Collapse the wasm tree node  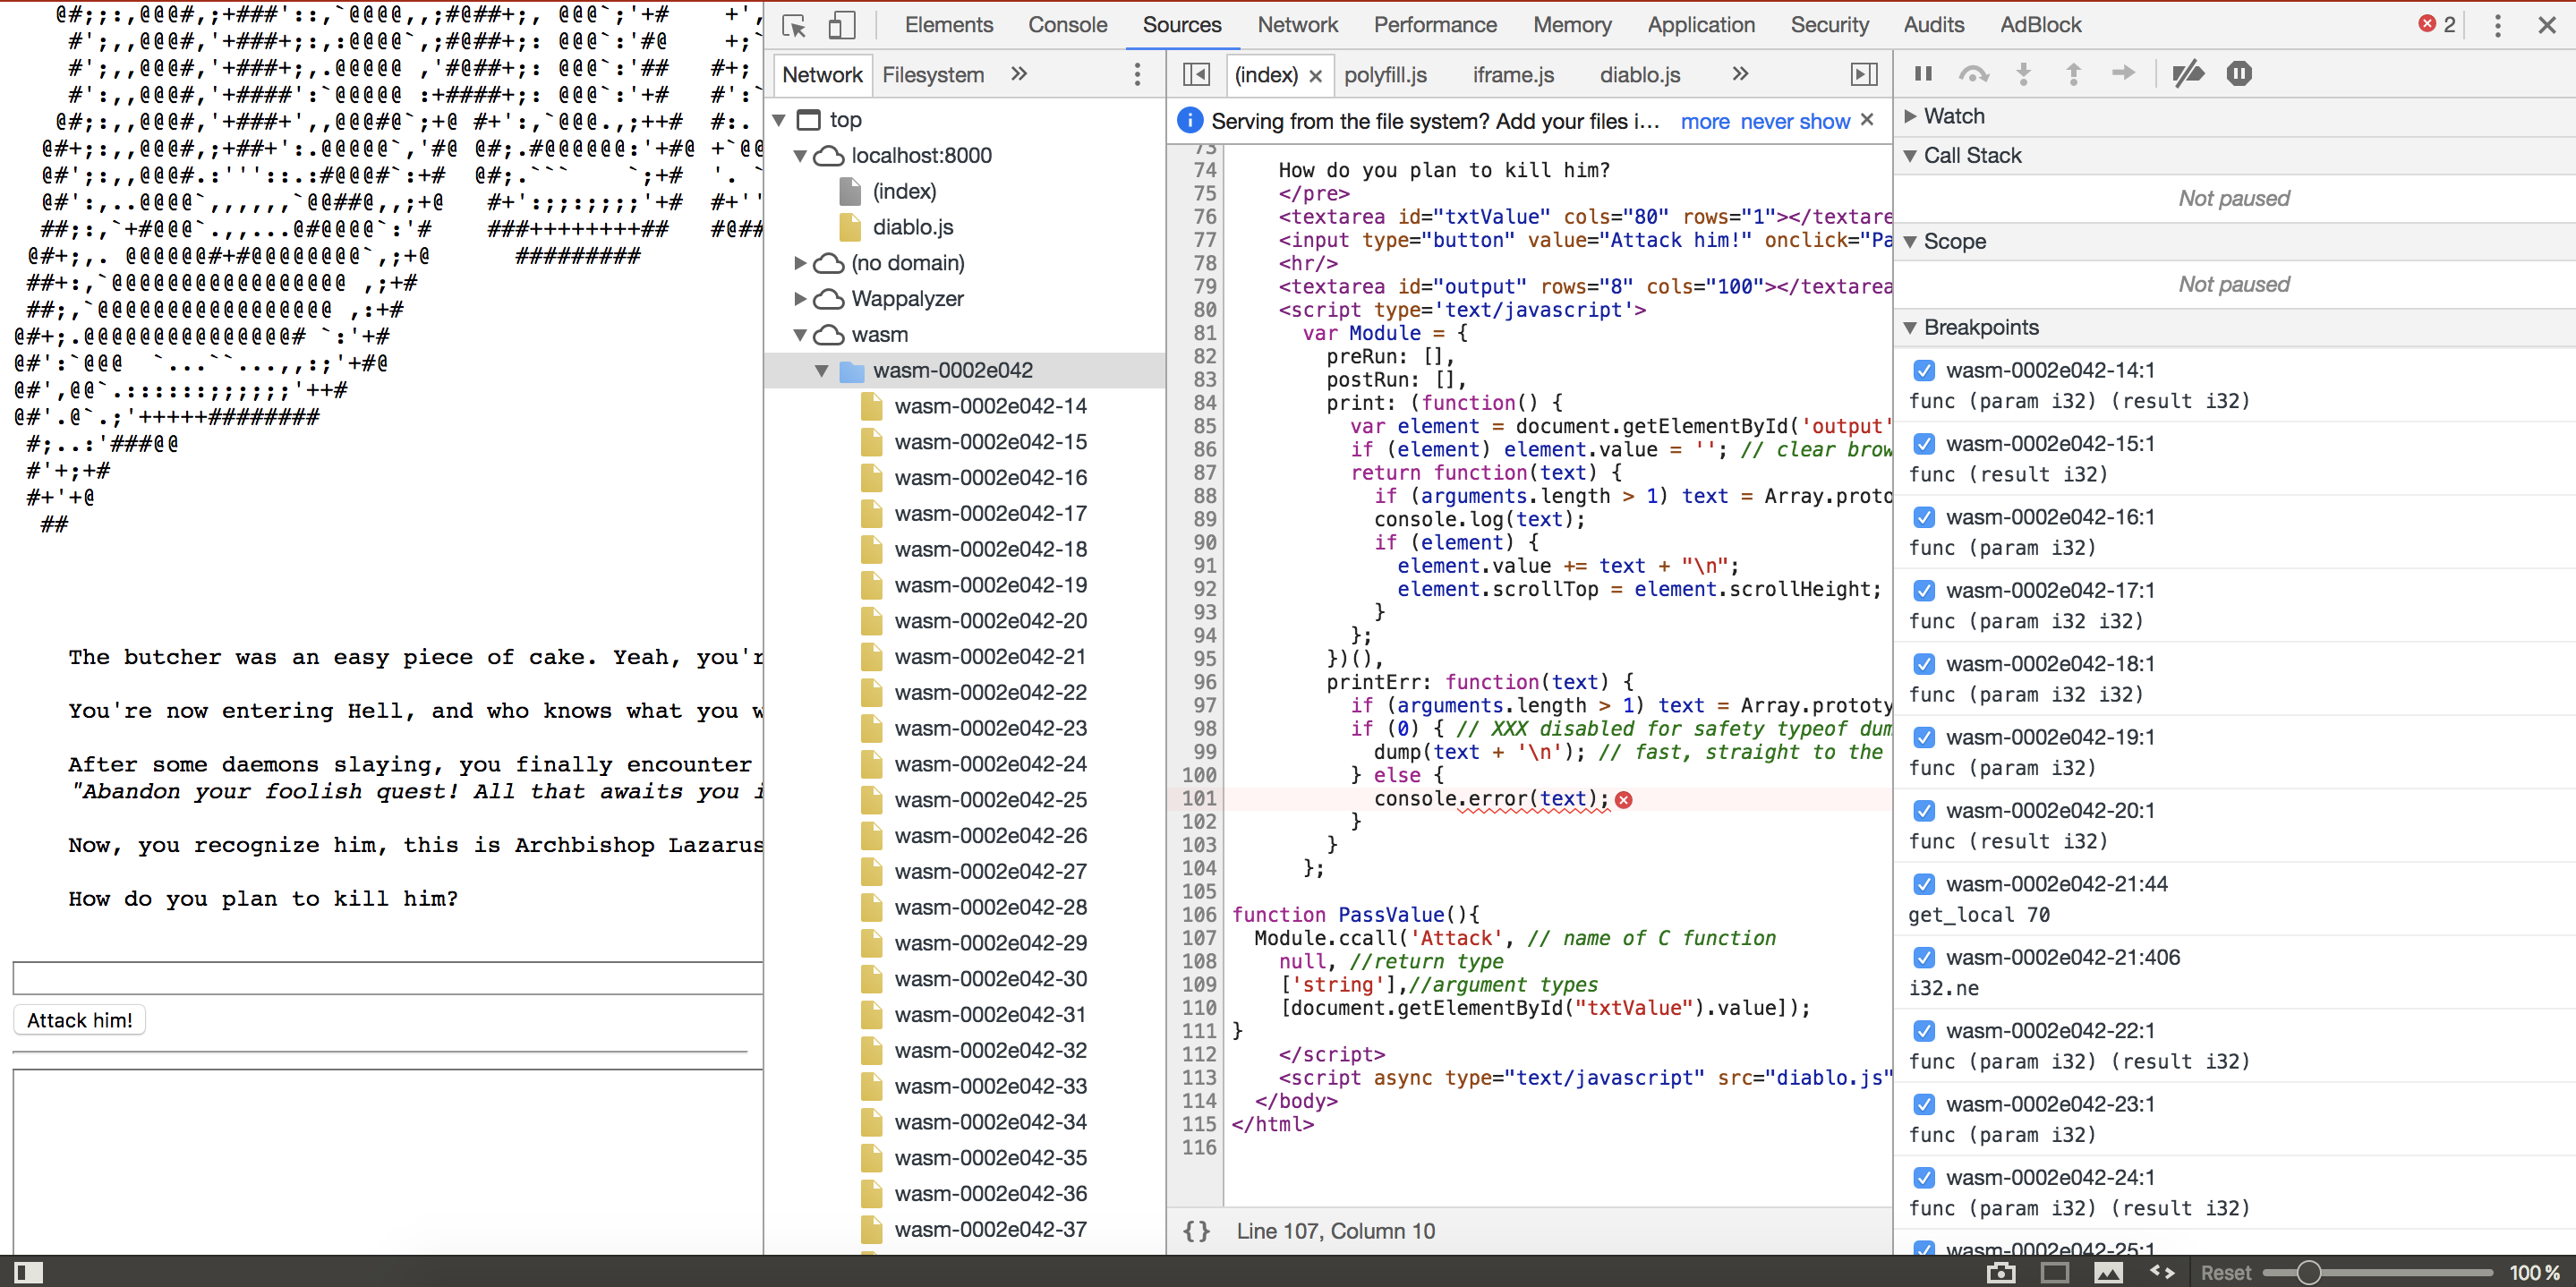click(x=800, y=335)
